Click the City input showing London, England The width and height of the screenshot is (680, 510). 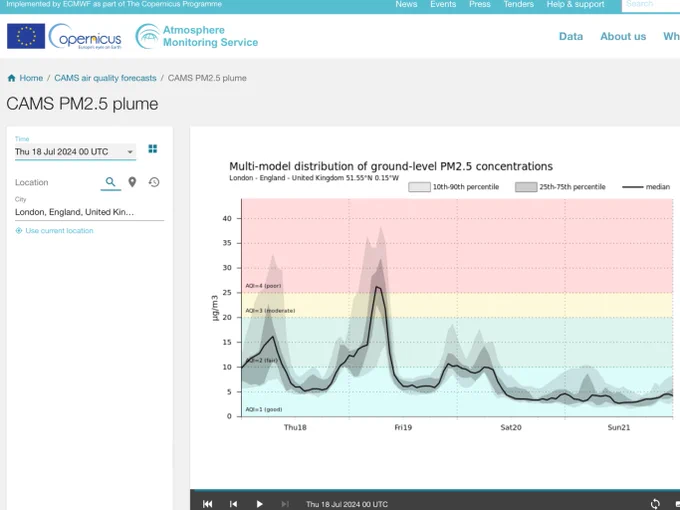(89, 212)
